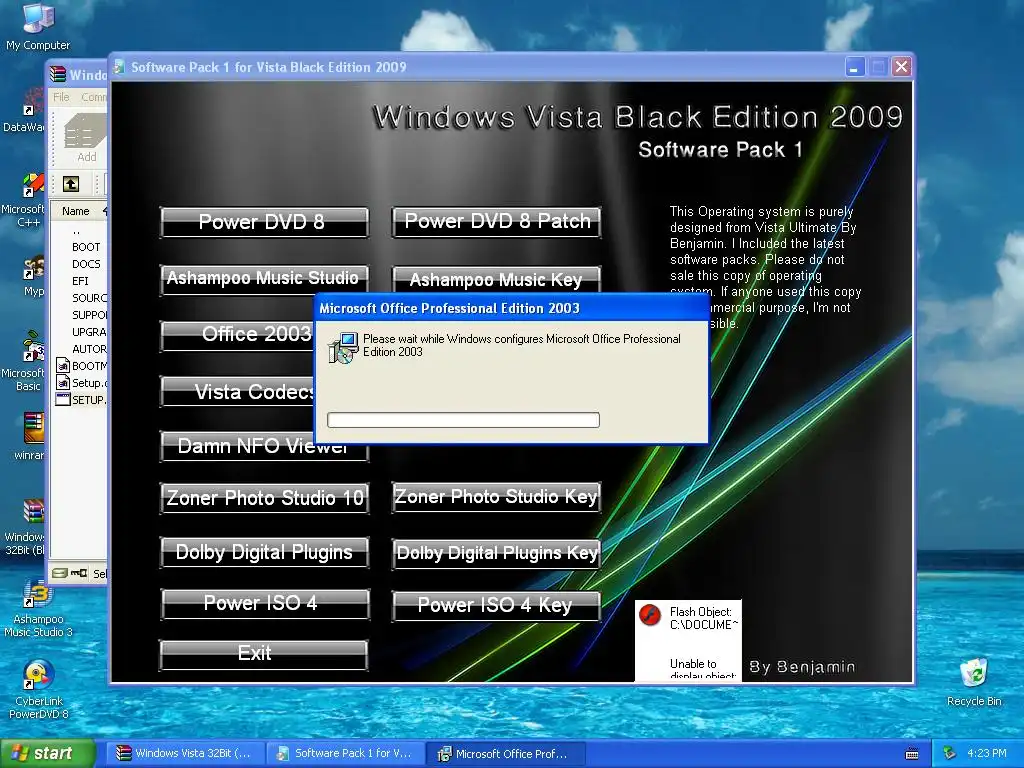Open My Computer desktop icon
This screenshot has width=1024, height=768.
pos(38,26)
